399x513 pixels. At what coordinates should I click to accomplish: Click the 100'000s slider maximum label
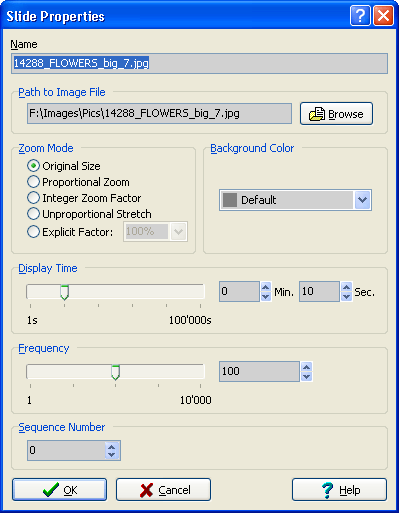(190, 320)
